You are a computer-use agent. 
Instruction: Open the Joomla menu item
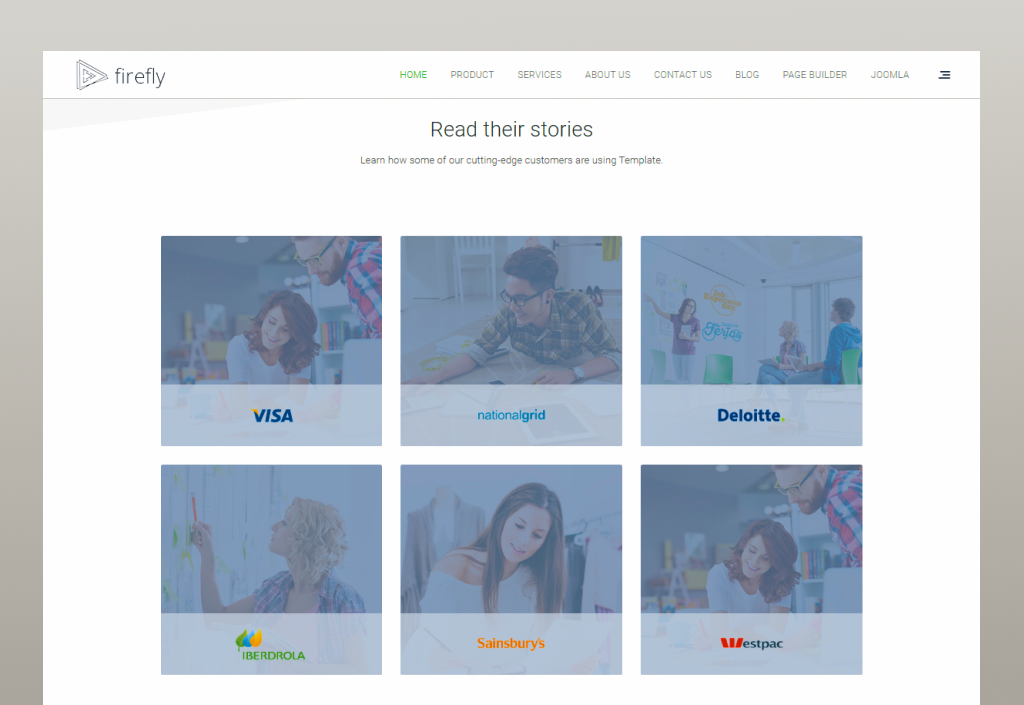(890, 75)
